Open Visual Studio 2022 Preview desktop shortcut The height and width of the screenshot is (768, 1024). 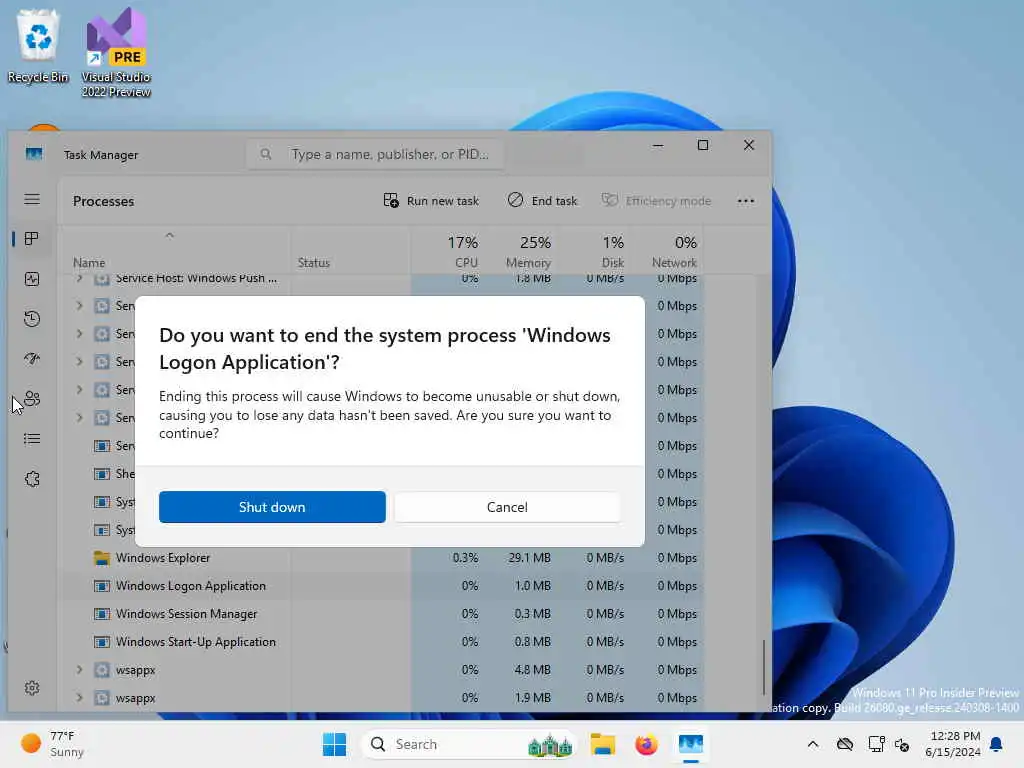pos(116,52)
